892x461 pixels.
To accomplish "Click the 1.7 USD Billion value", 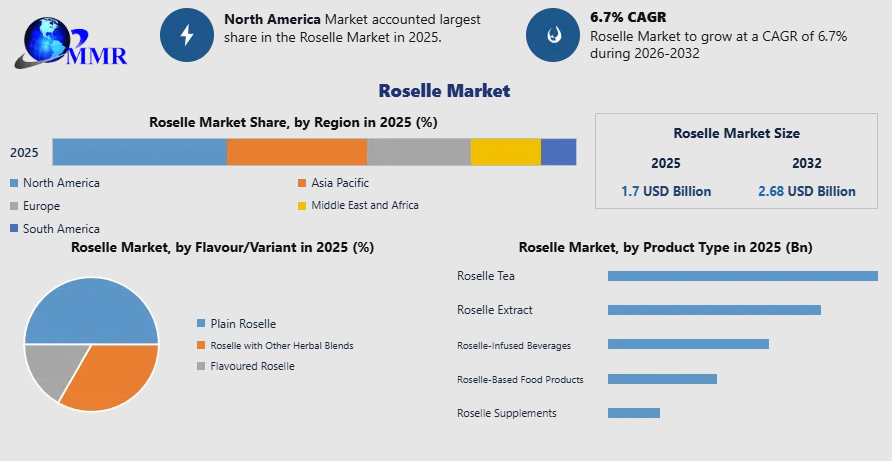I will coord(666,191).
